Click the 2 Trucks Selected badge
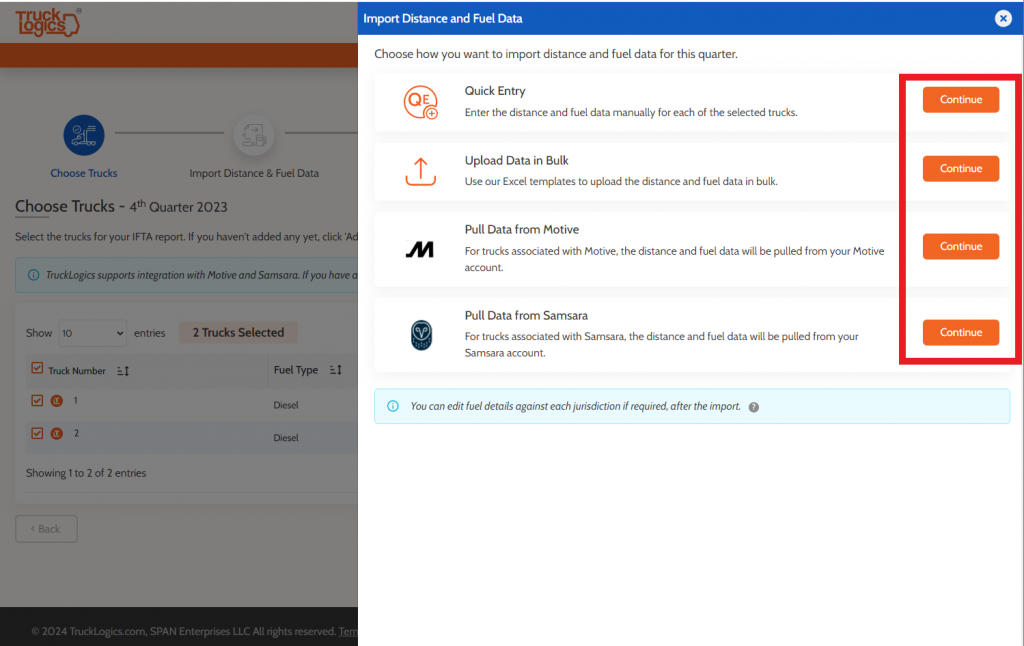Image resolution: width=1024 pixels, height=646 pixels. [x=238, y=332]
